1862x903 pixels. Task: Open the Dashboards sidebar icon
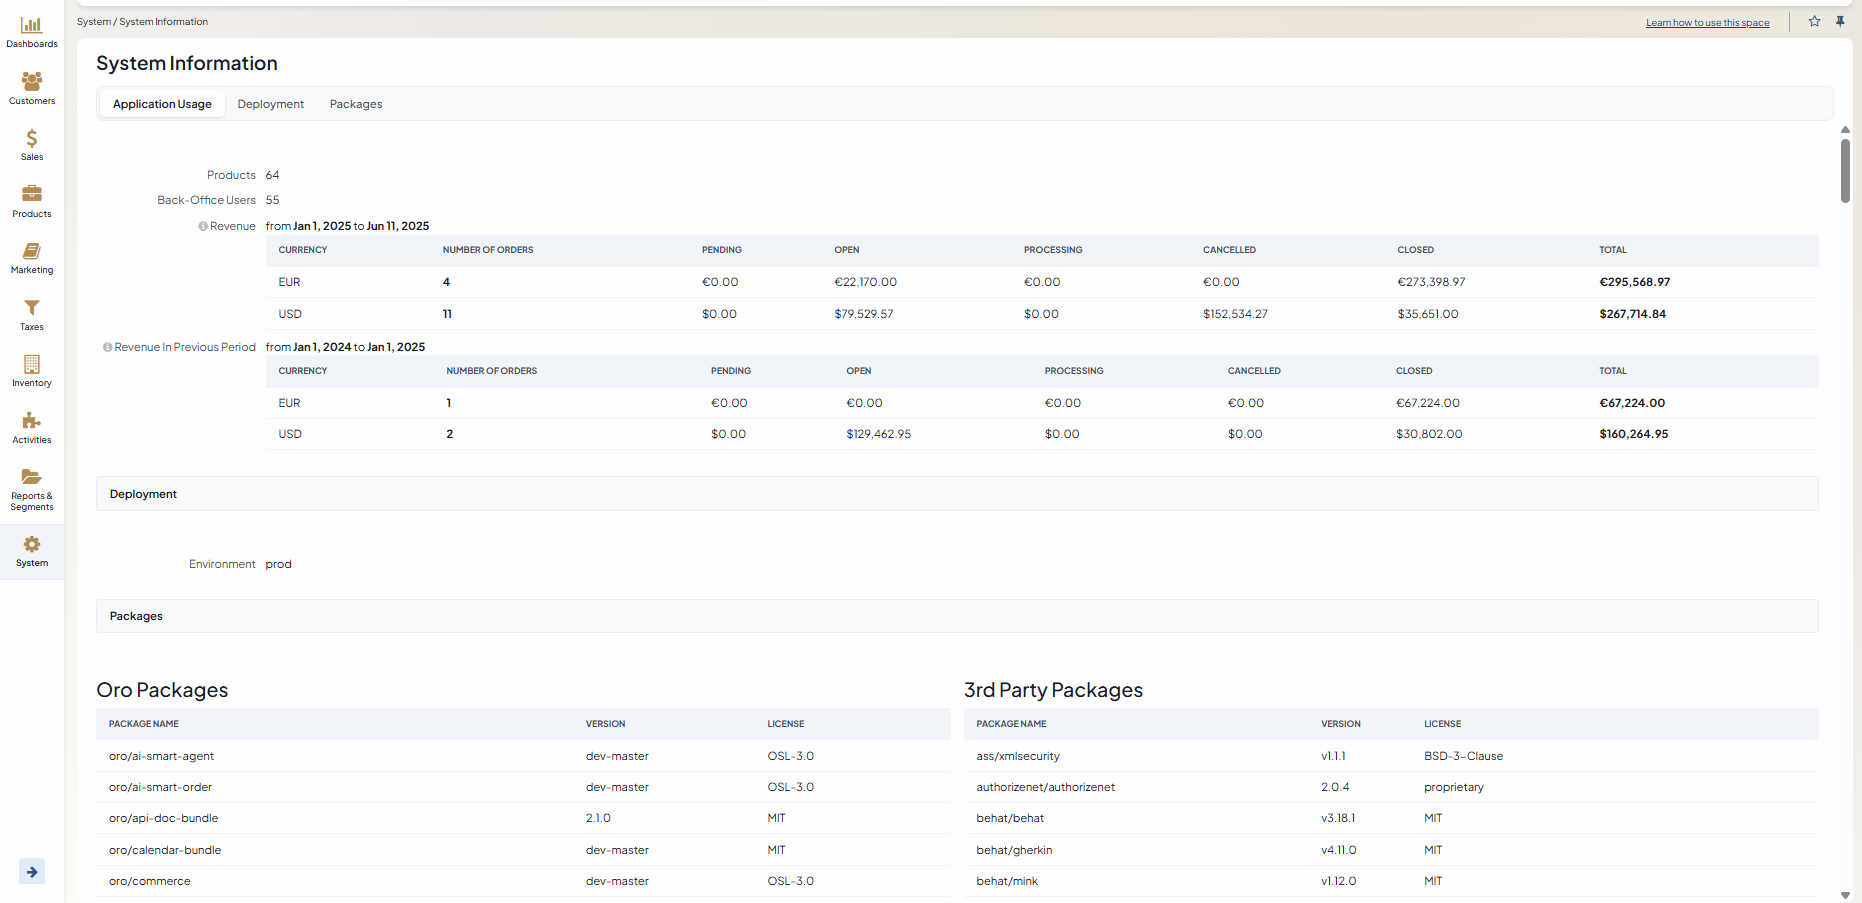click(x=32, y=25)
